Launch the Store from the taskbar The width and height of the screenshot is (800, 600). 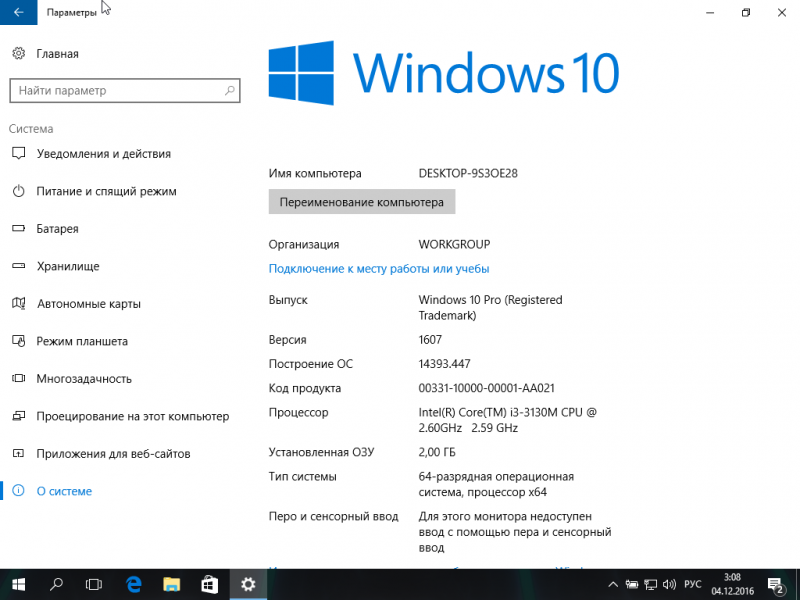pyautogui.click(x=209, y=584)
